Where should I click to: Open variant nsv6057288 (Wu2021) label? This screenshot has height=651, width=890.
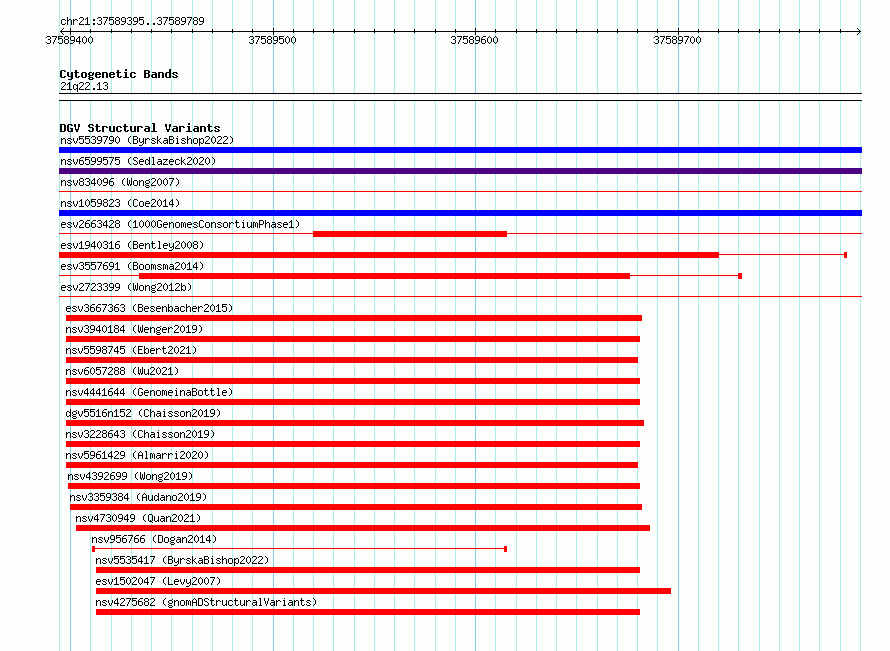tap(122, 371)
